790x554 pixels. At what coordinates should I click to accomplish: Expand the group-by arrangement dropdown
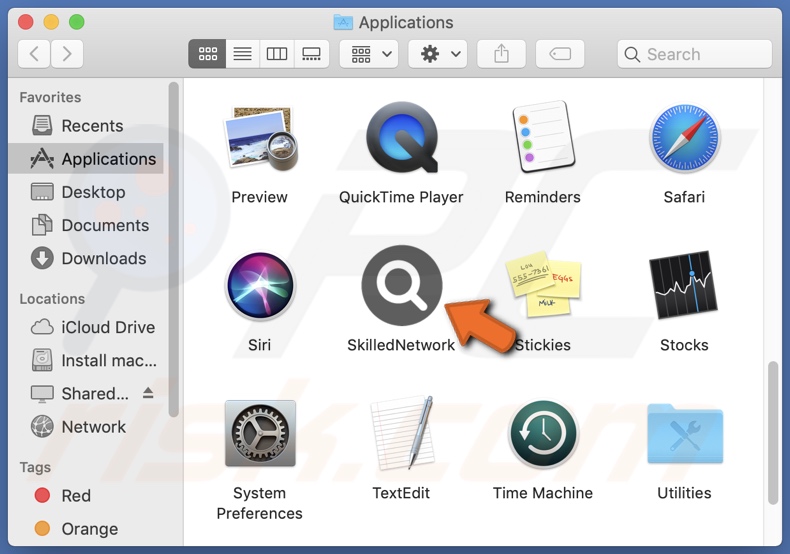(x=369, y=54)
